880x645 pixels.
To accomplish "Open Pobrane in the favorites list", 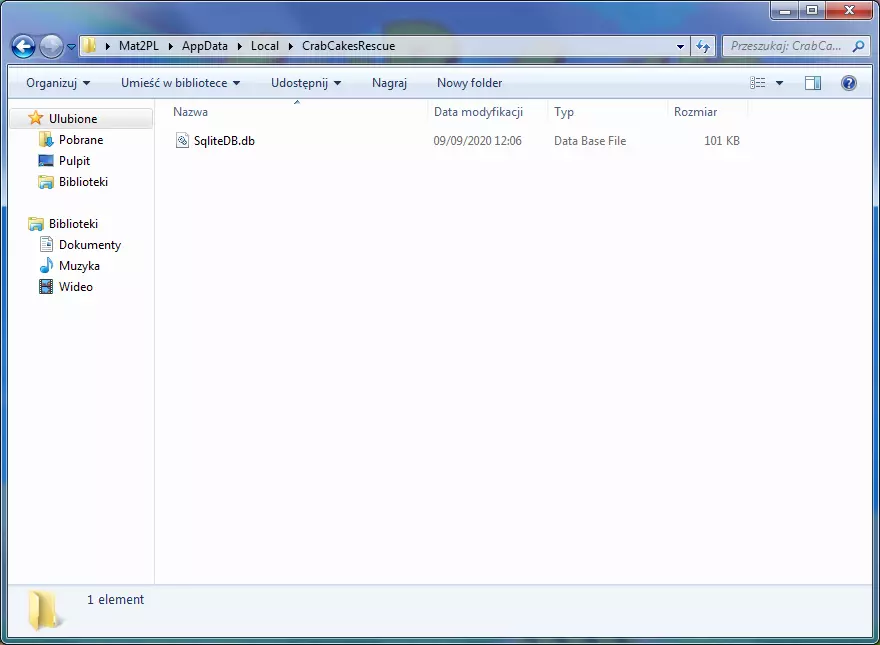I will [x=81, y=140].
